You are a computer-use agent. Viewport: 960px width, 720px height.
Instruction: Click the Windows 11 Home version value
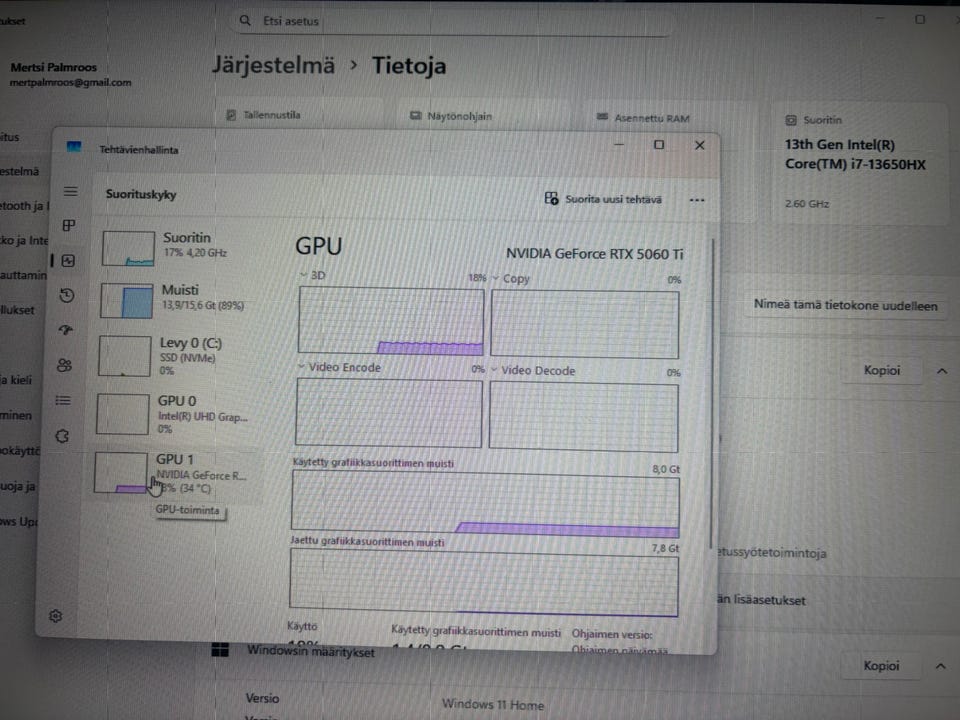(493, 704)
